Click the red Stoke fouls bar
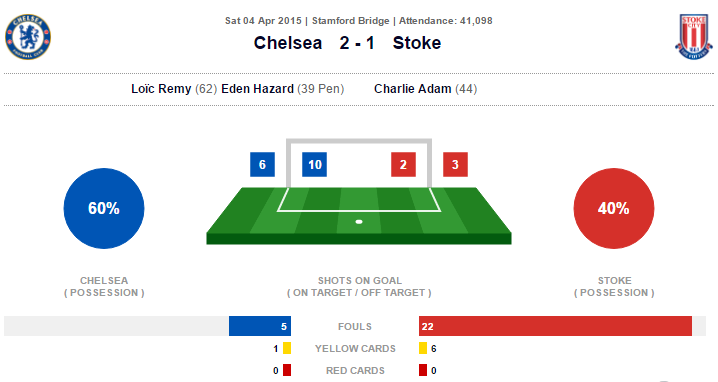The width and height of the screenshot is (718, 382). [555, 326]
